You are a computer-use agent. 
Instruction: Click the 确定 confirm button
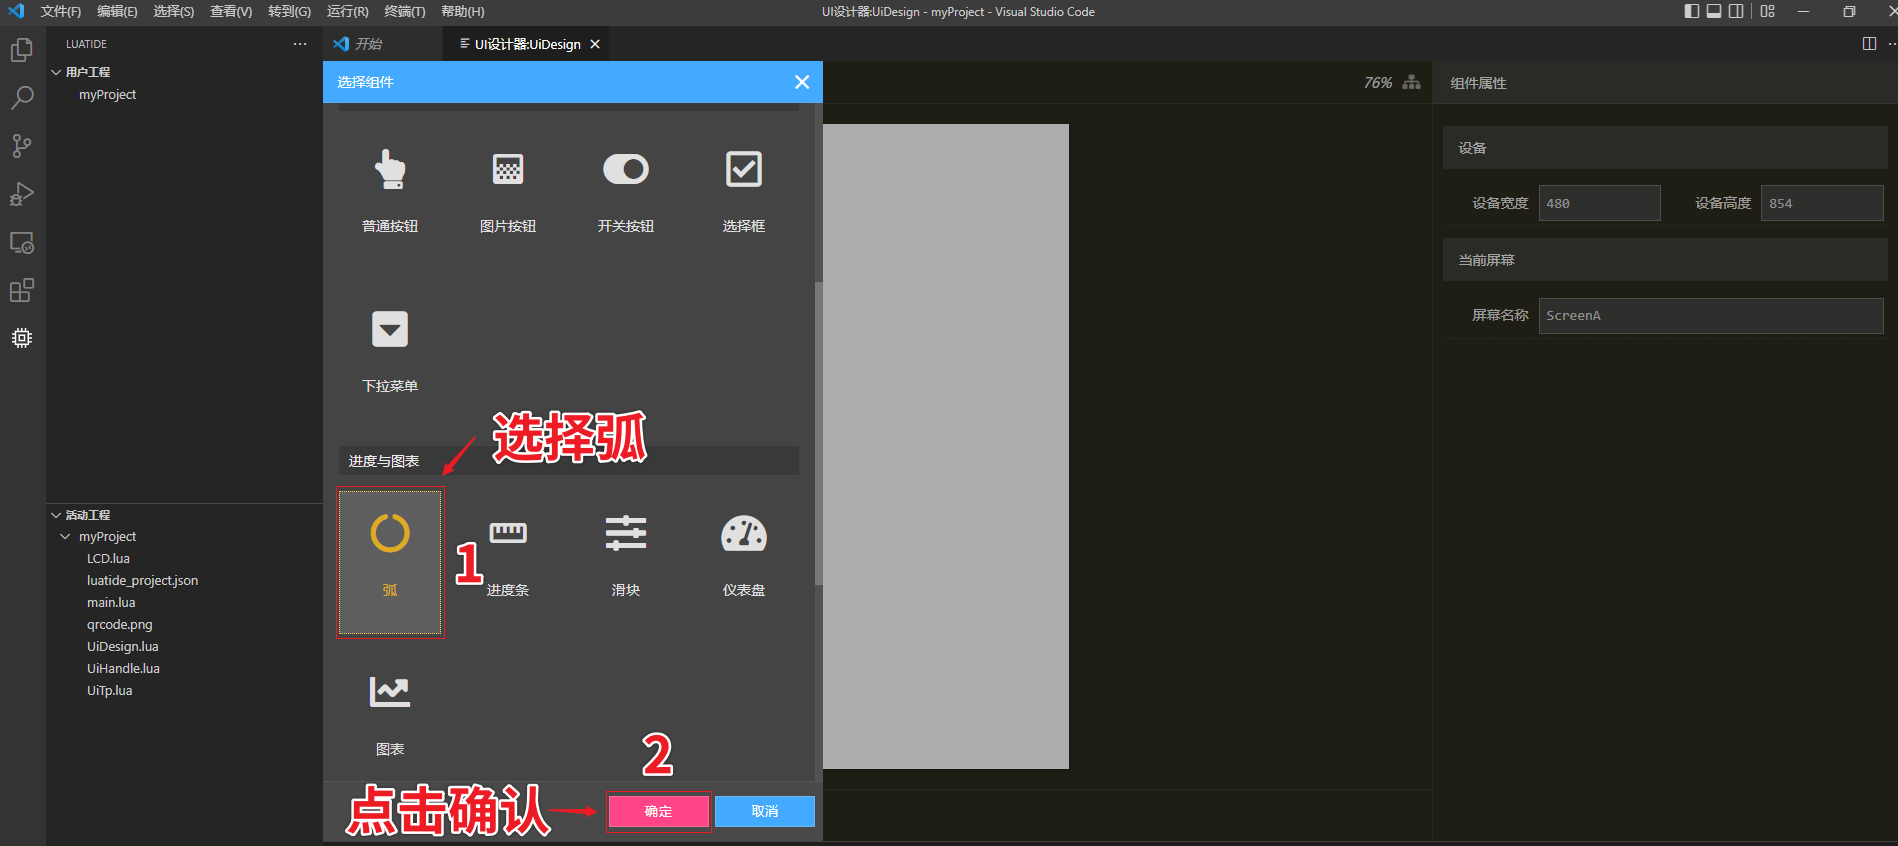658,811
